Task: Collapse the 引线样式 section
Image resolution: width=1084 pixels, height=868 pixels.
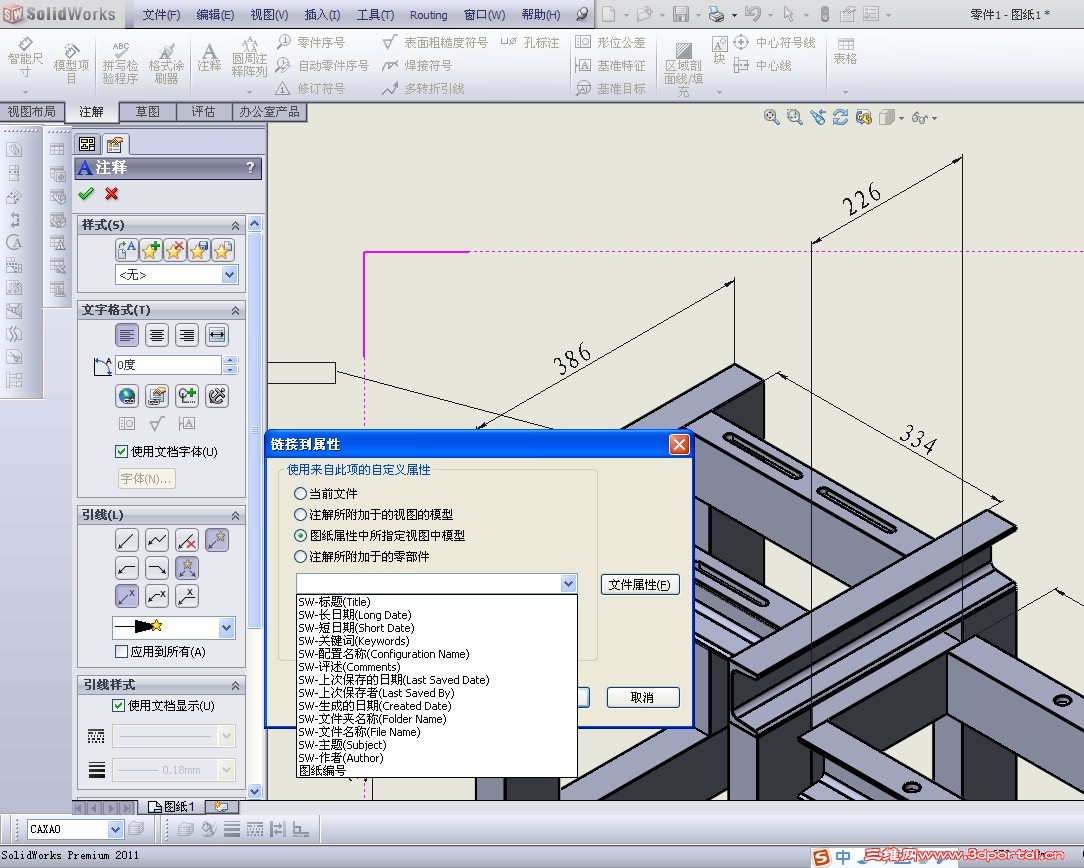Action: 235,686
